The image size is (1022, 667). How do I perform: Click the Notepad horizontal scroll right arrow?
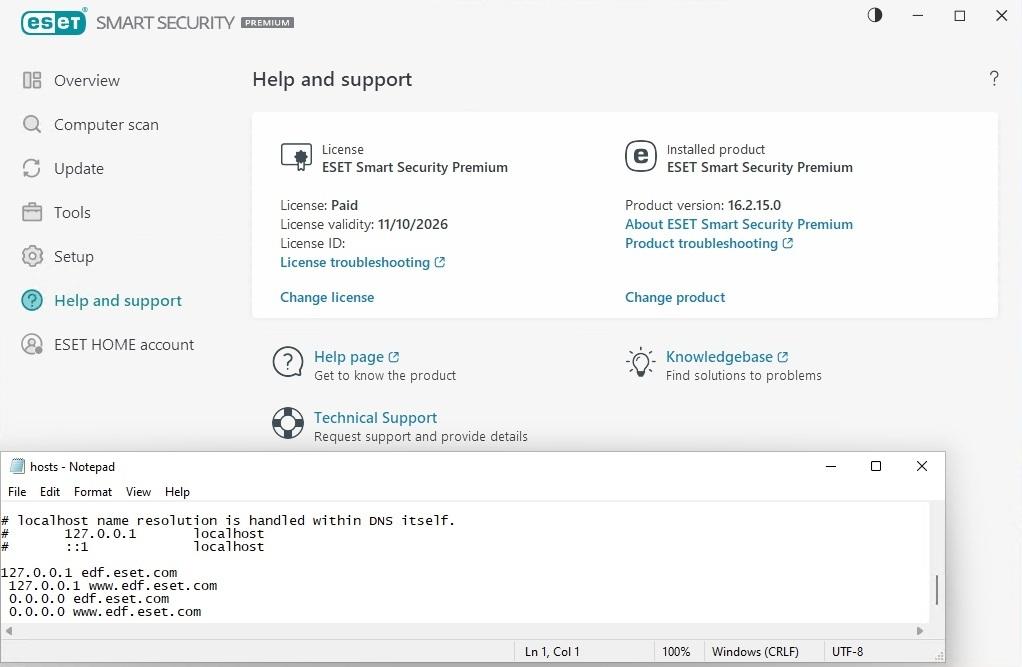click(x=920, y=630)
